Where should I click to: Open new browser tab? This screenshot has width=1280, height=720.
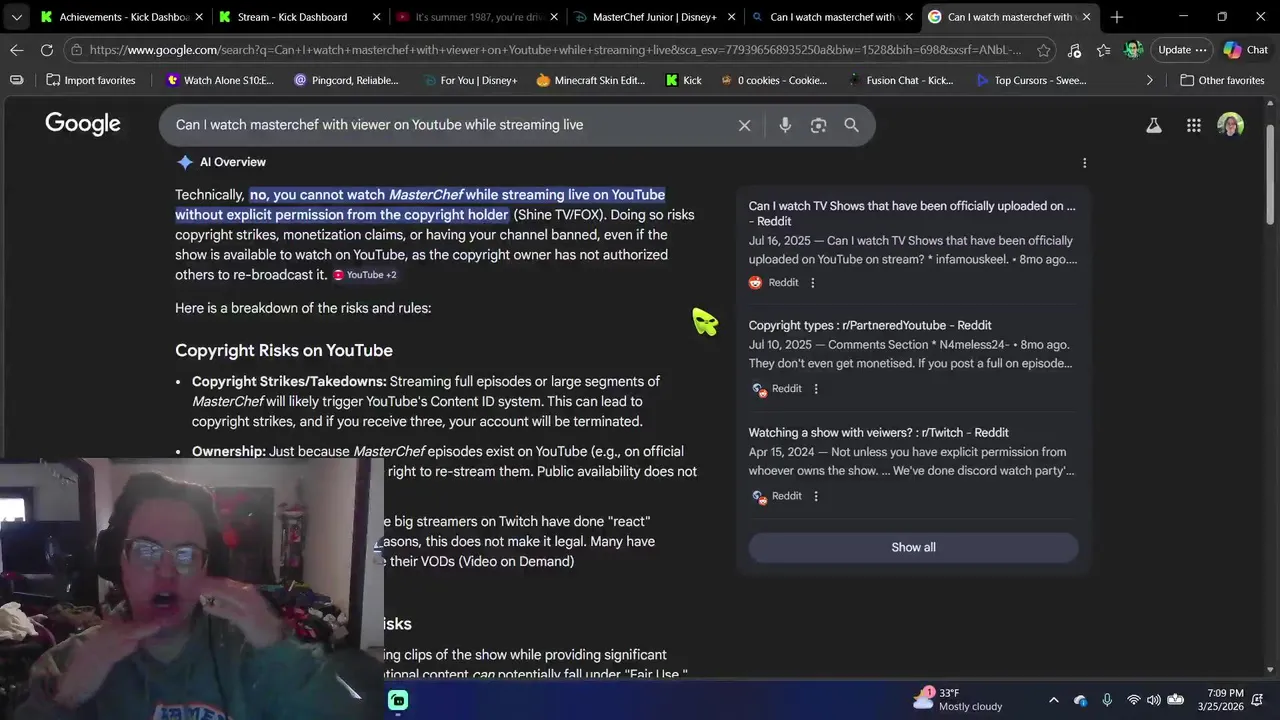(1117, 17)
